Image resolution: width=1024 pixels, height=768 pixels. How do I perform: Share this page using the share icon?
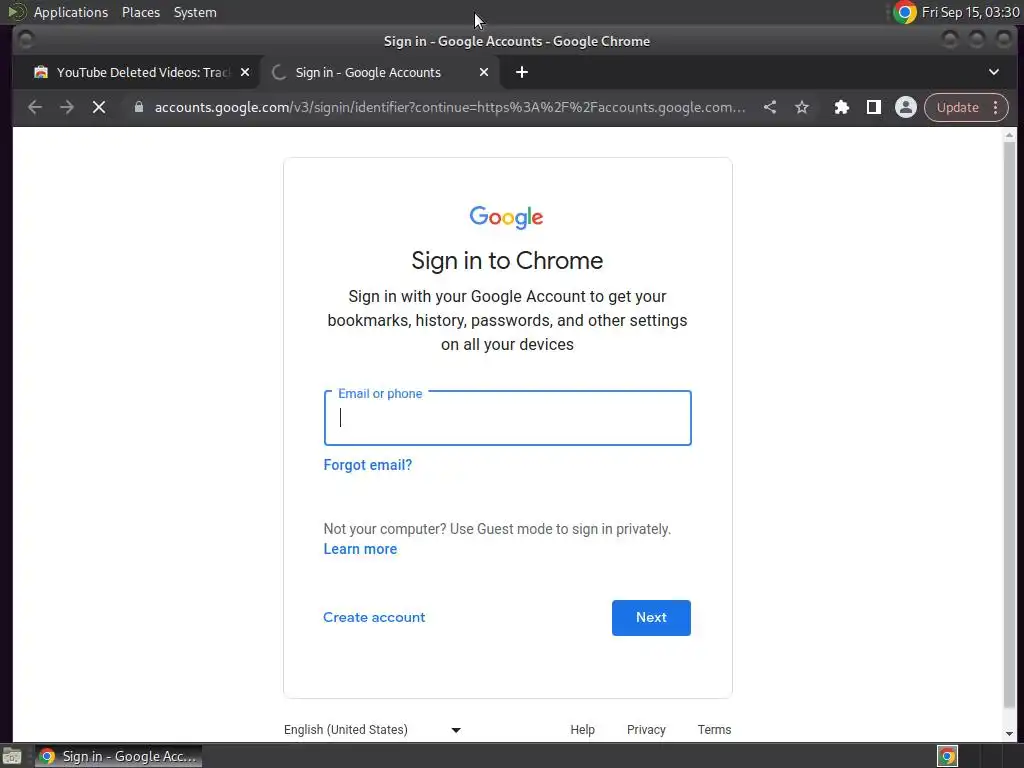(770, 107)
